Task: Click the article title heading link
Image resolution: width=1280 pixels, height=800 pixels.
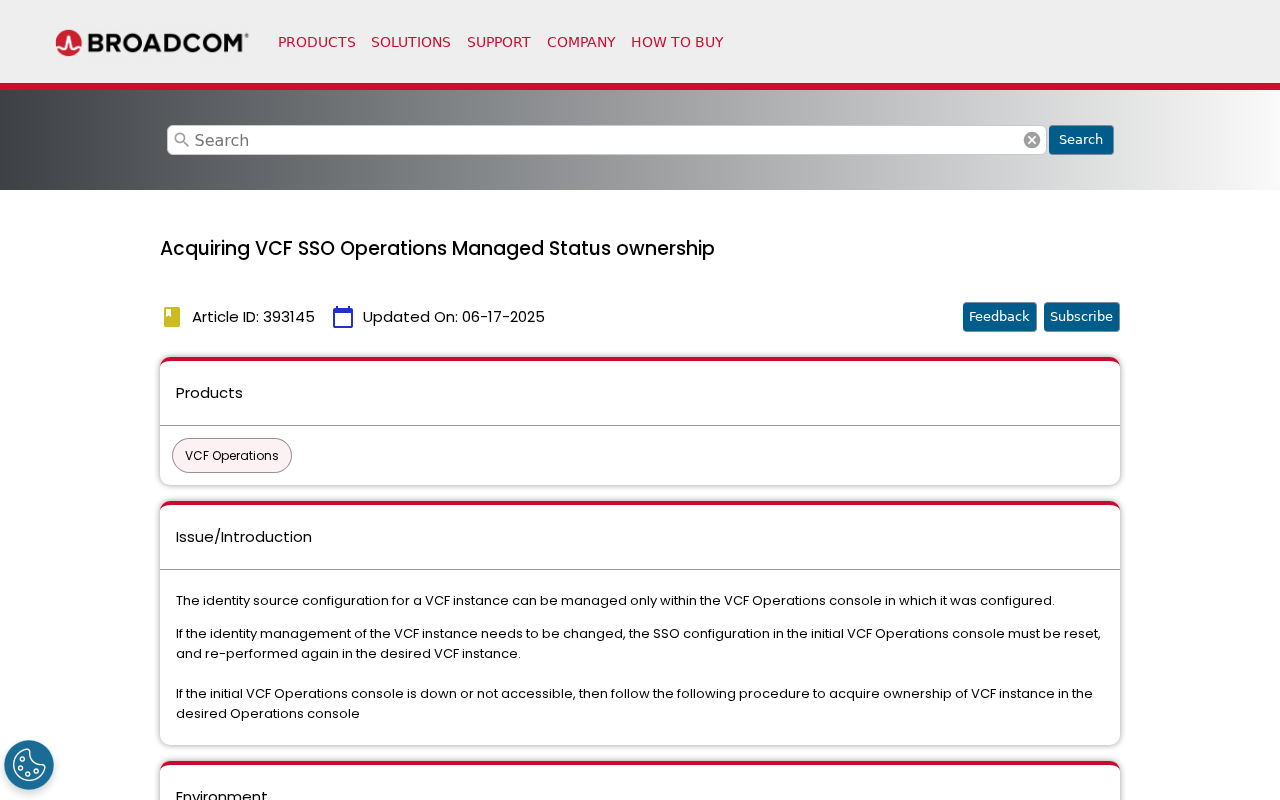Action: click(437, 248)
